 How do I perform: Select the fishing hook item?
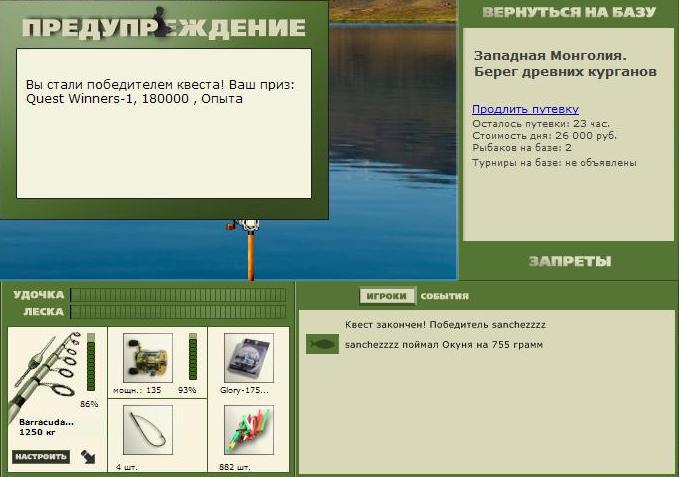pyautogui.click(x=148, y=430)
